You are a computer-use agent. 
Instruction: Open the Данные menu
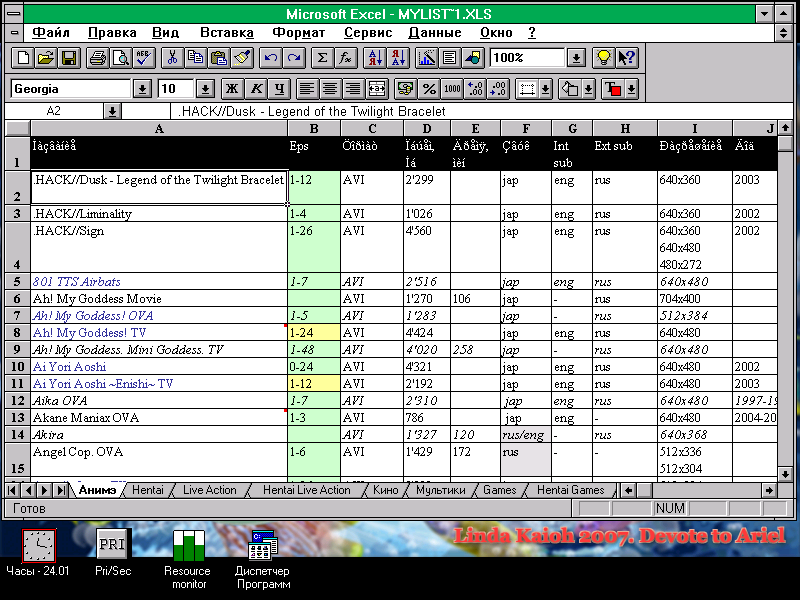(435, 33)
